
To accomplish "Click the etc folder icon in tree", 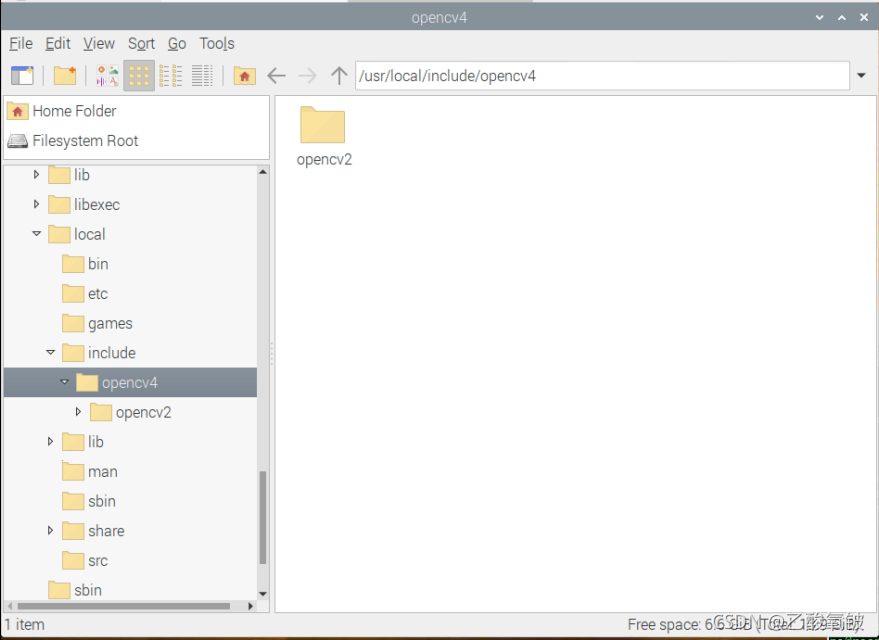I will (73, 293).
